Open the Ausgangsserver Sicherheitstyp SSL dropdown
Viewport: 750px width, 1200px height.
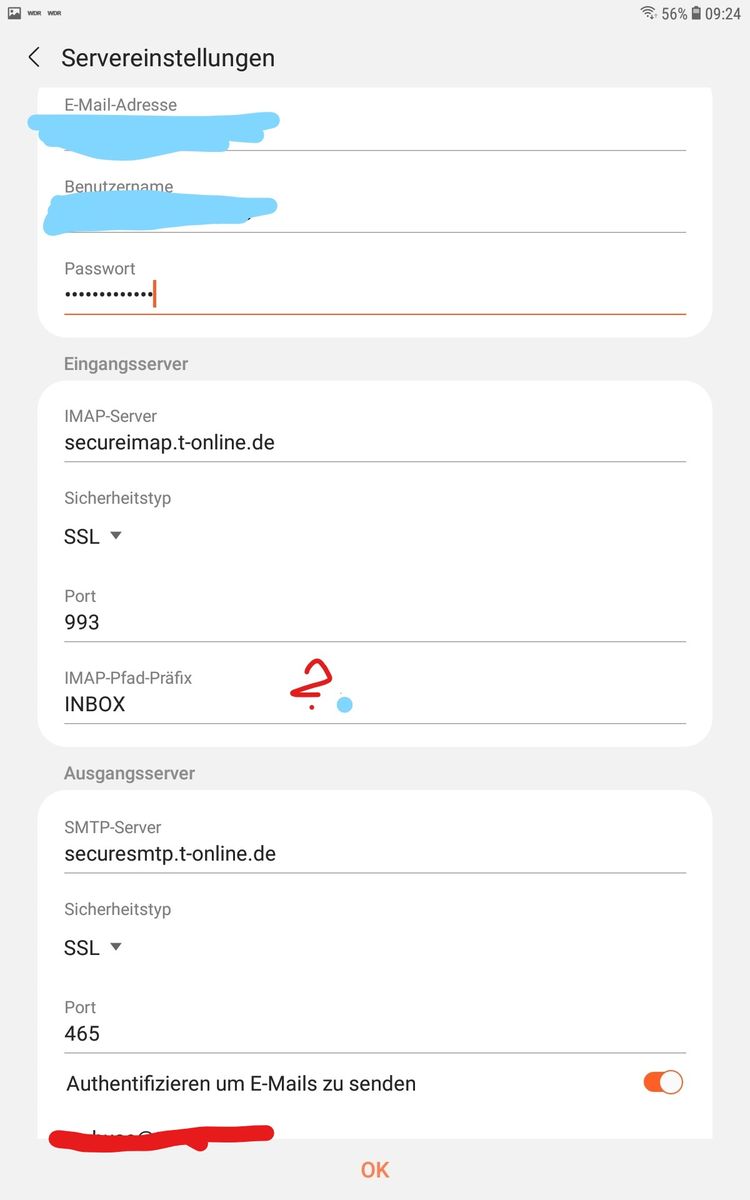93,947
